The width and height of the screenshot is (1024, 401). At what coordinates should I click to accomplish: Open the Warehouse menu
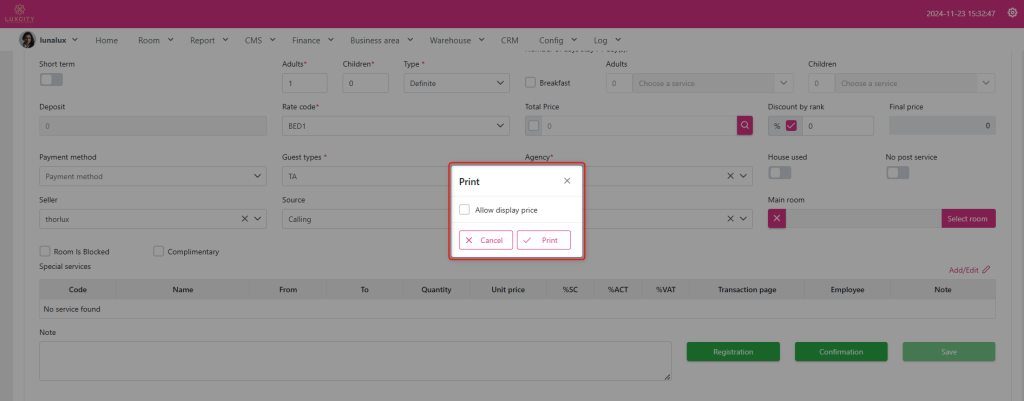click(456, 40)
